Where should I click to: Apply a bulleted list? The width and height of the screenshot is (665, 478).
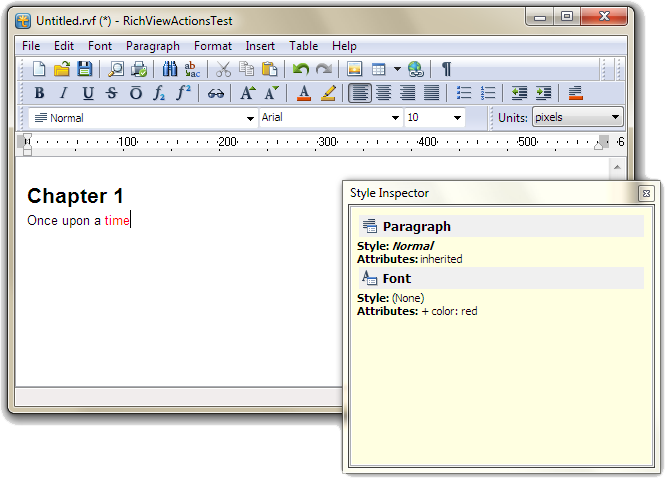click(464, 93)
